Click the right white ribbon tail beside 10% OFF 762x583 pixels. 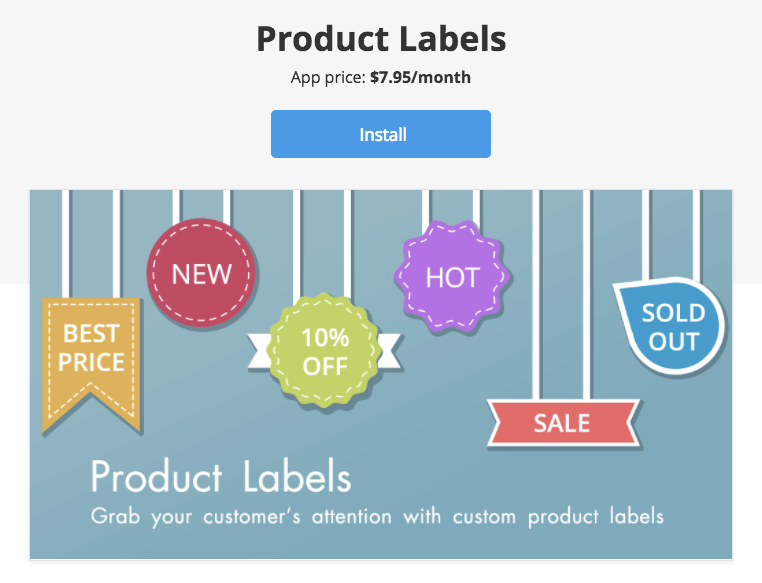click(x=390, y=351)
